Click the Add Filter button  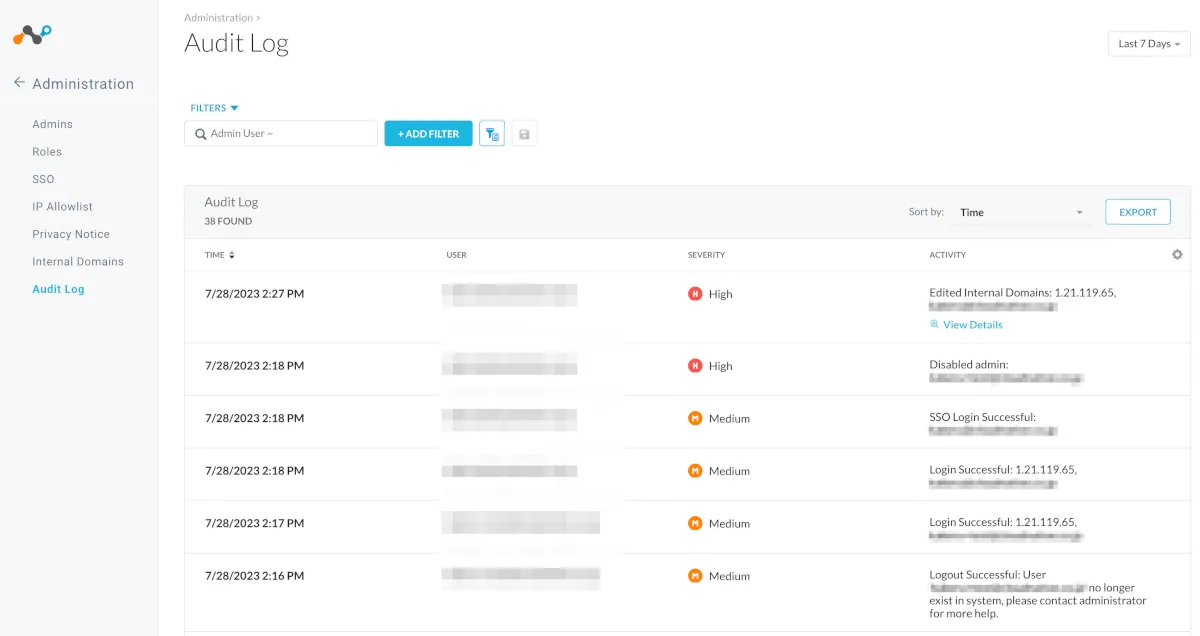tap(428, 134)
